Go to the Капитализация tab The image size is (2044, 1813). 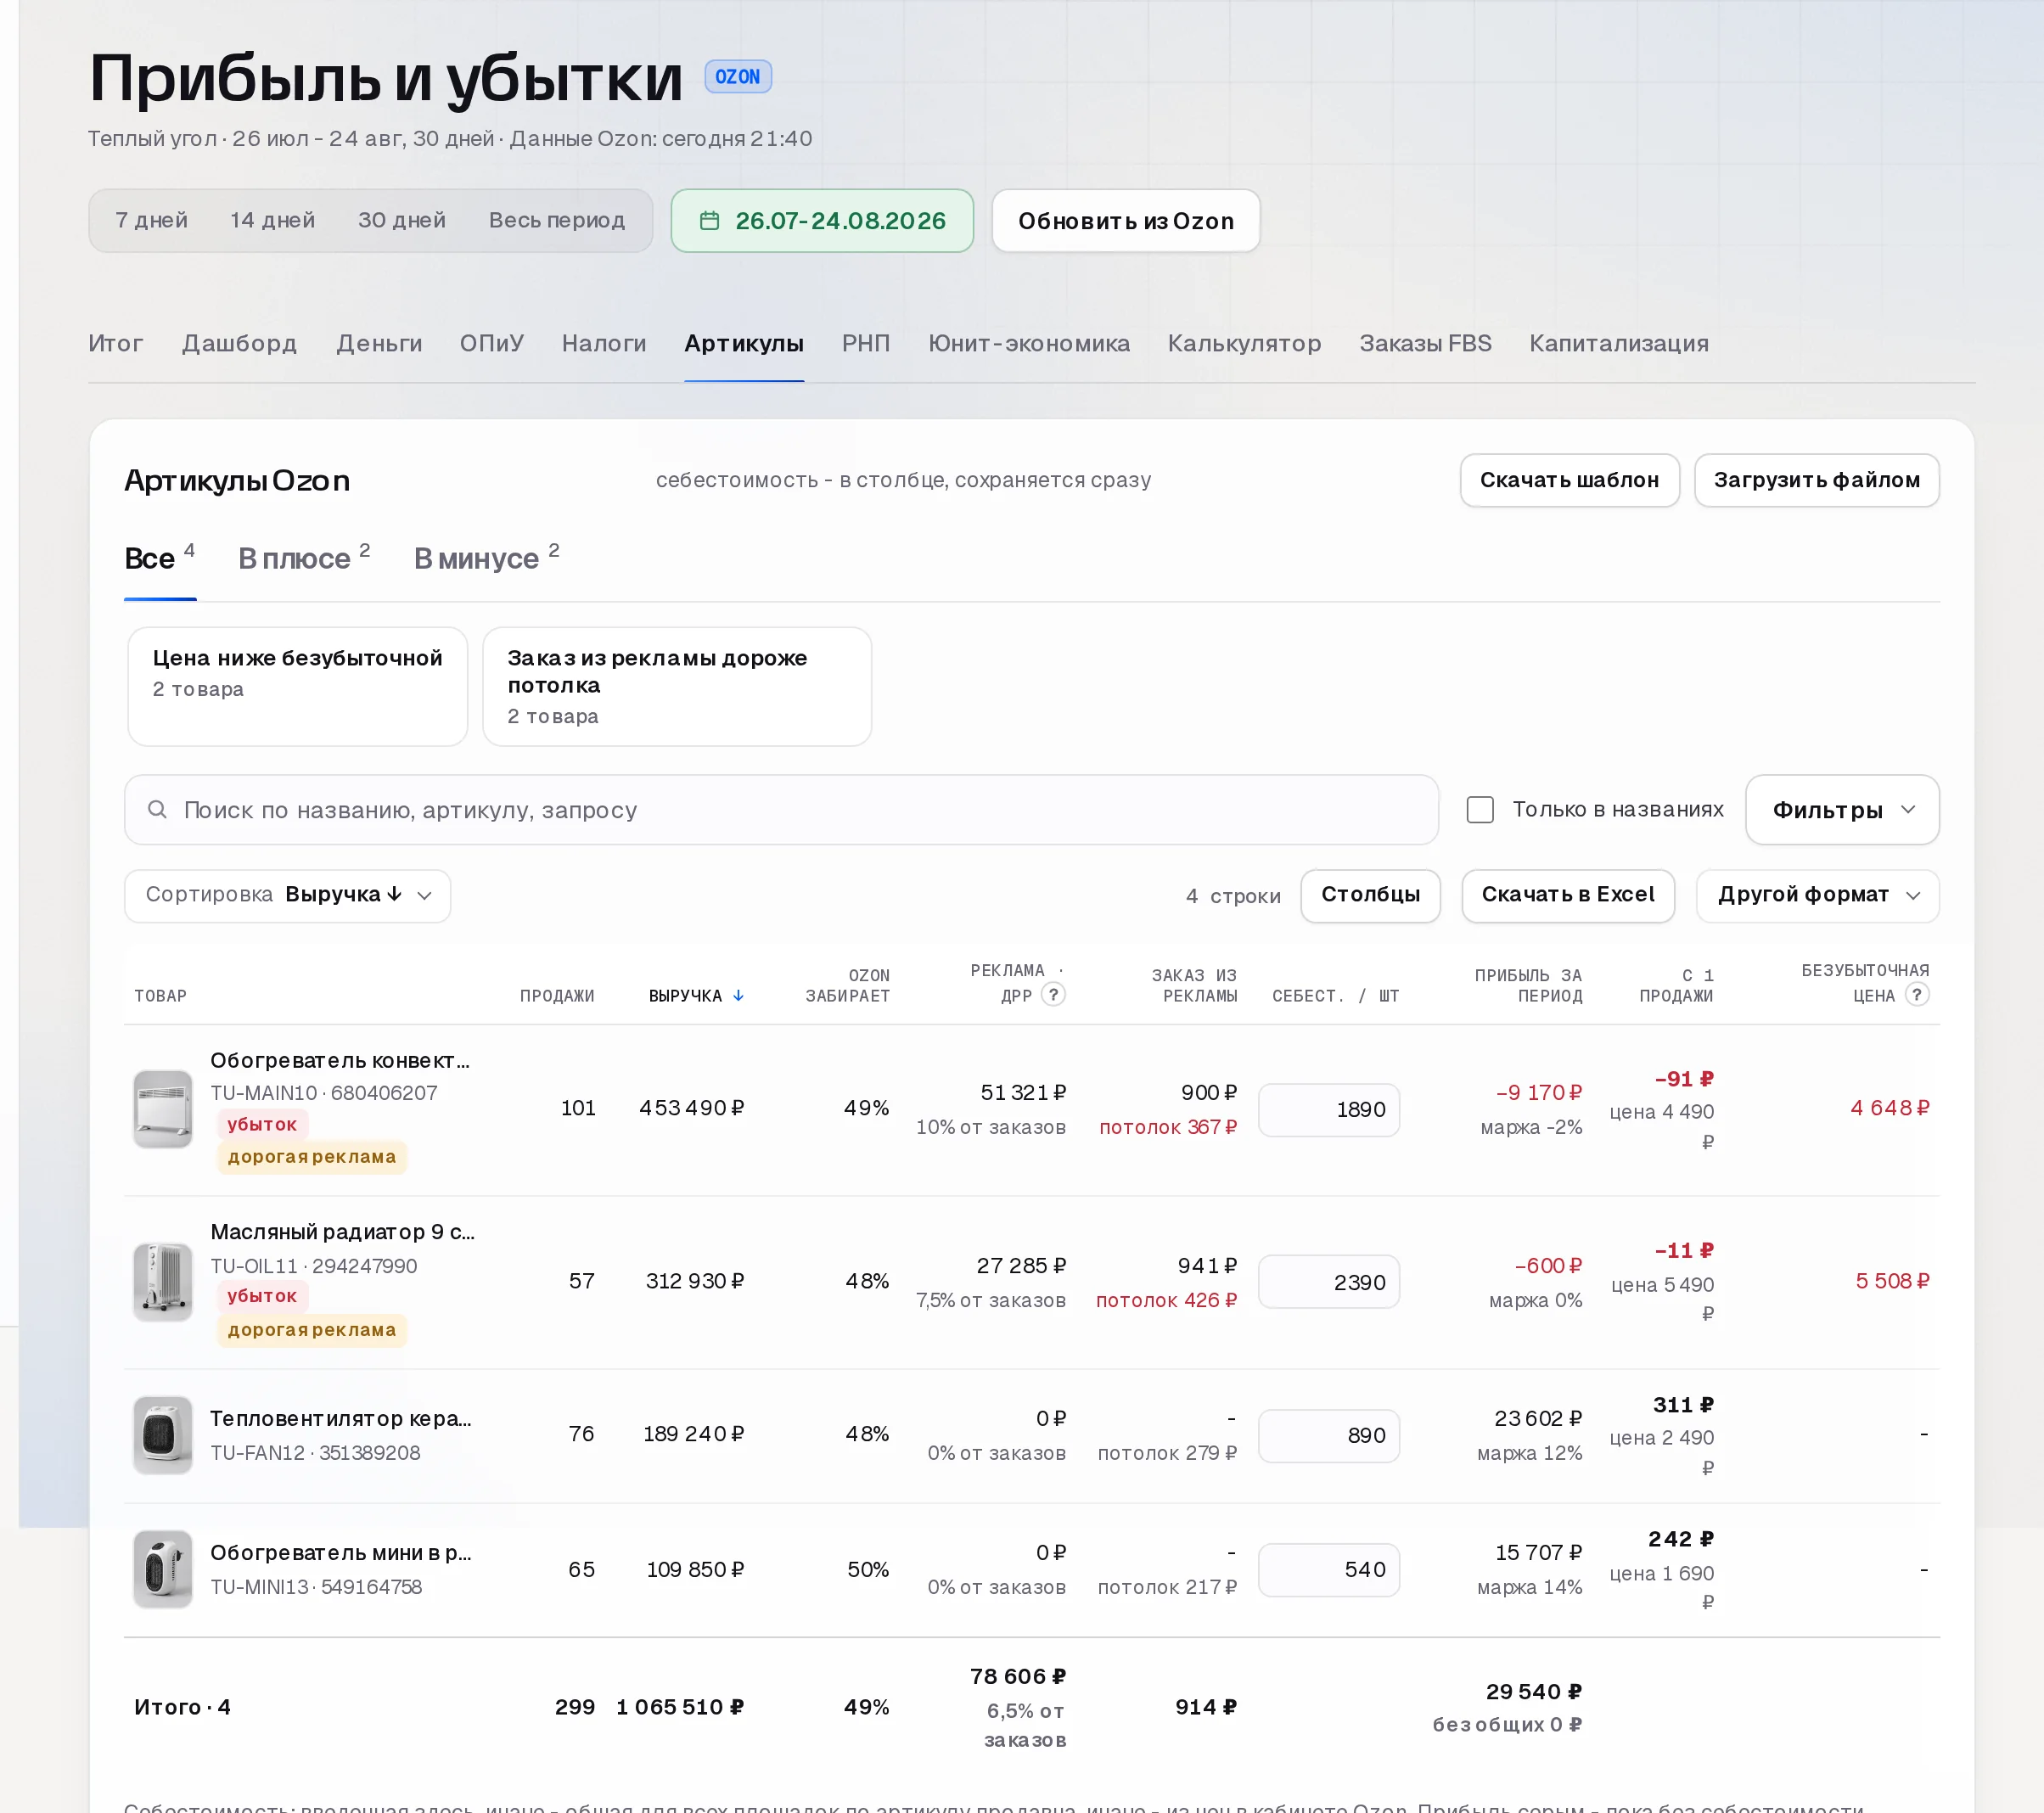tap(1619, 343)
